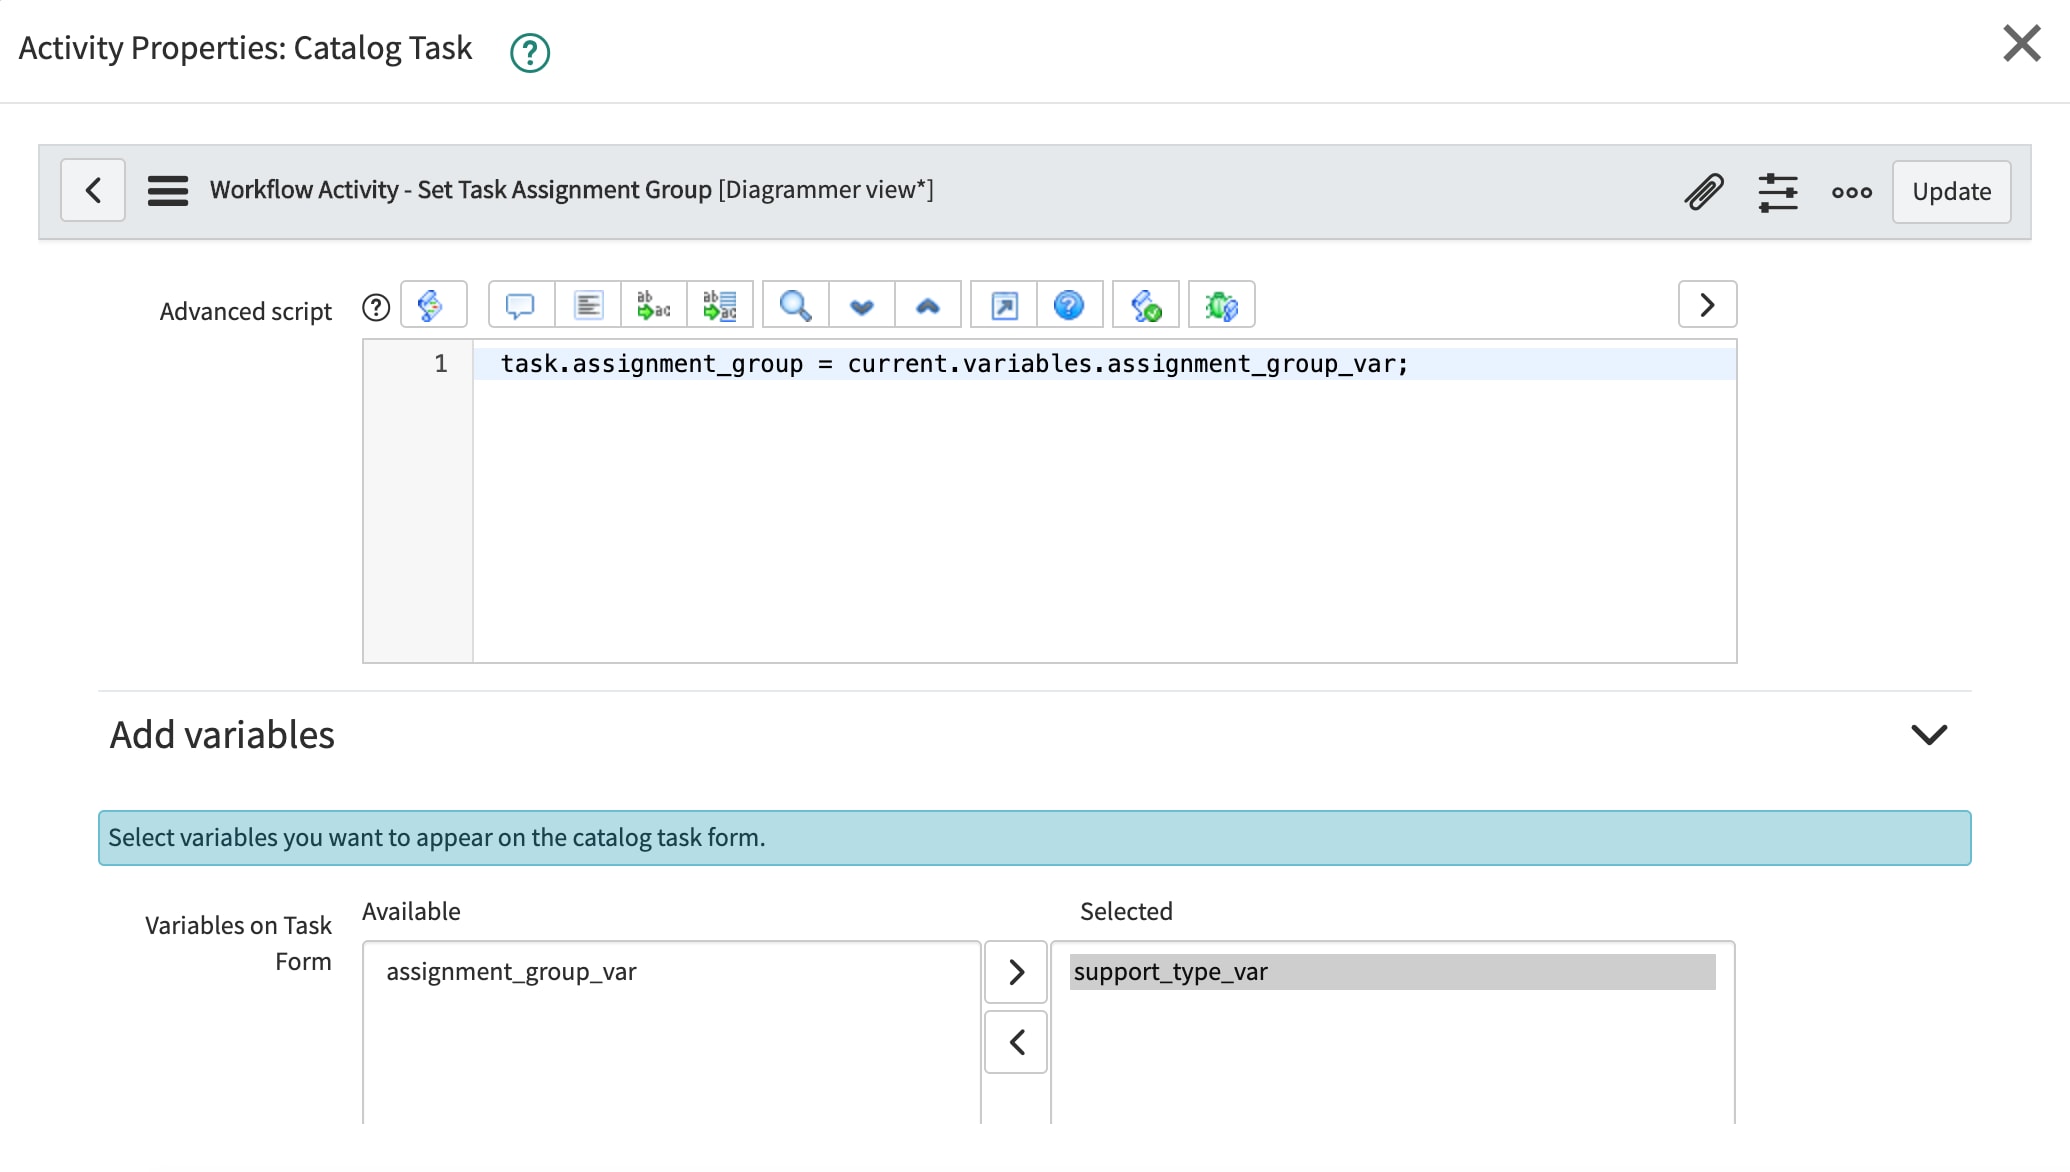Format the script code
Viewport: 2070px width, 1172px height.
[587, 305]
